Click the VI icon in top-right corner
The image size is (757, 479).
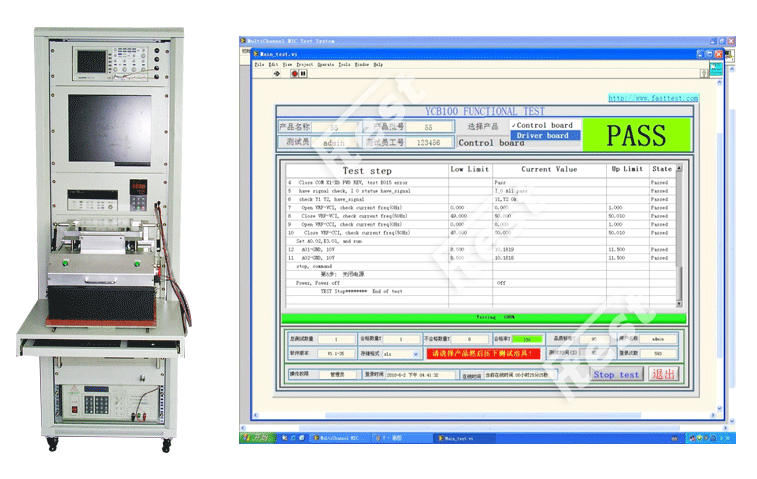[x=718, y=70]
